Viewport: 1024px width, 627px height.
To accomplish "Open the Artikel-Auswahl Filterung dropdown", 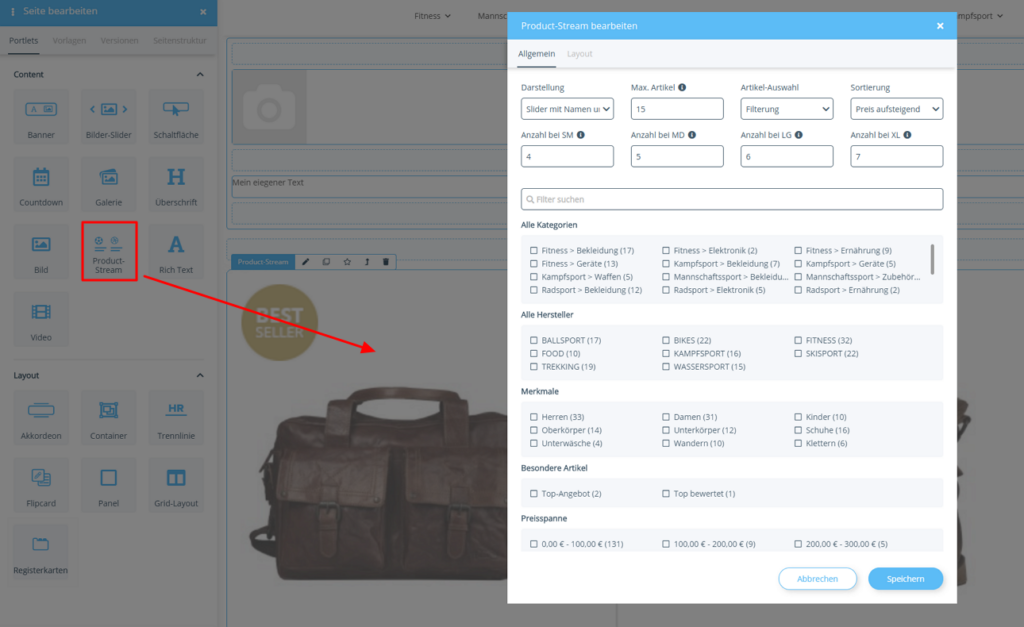I will pos(787,108).
